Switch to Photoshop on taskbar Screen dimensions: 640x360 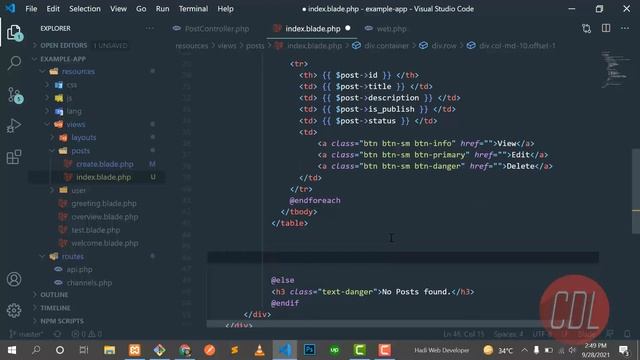pyautogui.click(x=309, y=350)
